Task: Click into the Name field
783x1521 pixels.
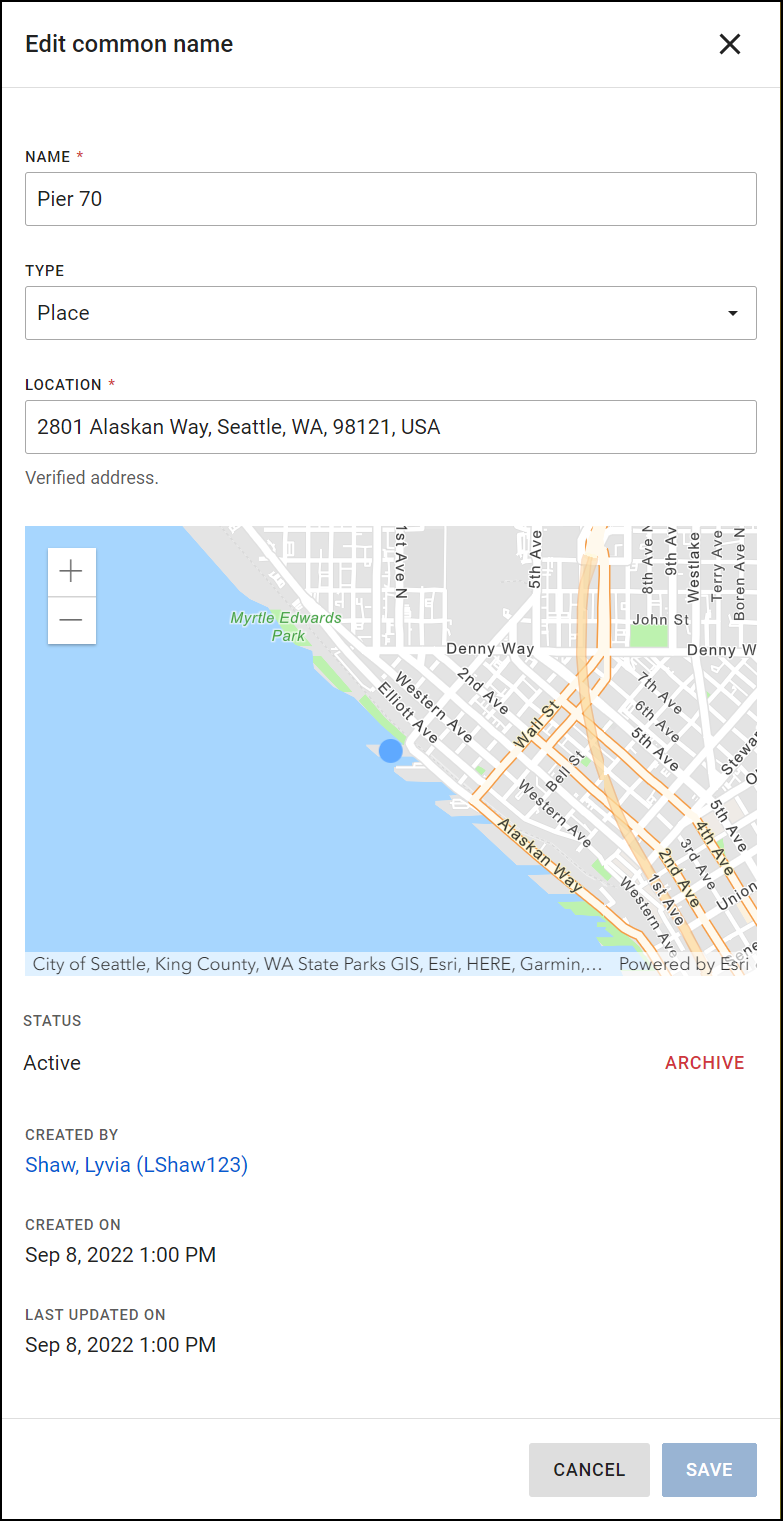Action: pyautogui.click(x=390, y=199)
